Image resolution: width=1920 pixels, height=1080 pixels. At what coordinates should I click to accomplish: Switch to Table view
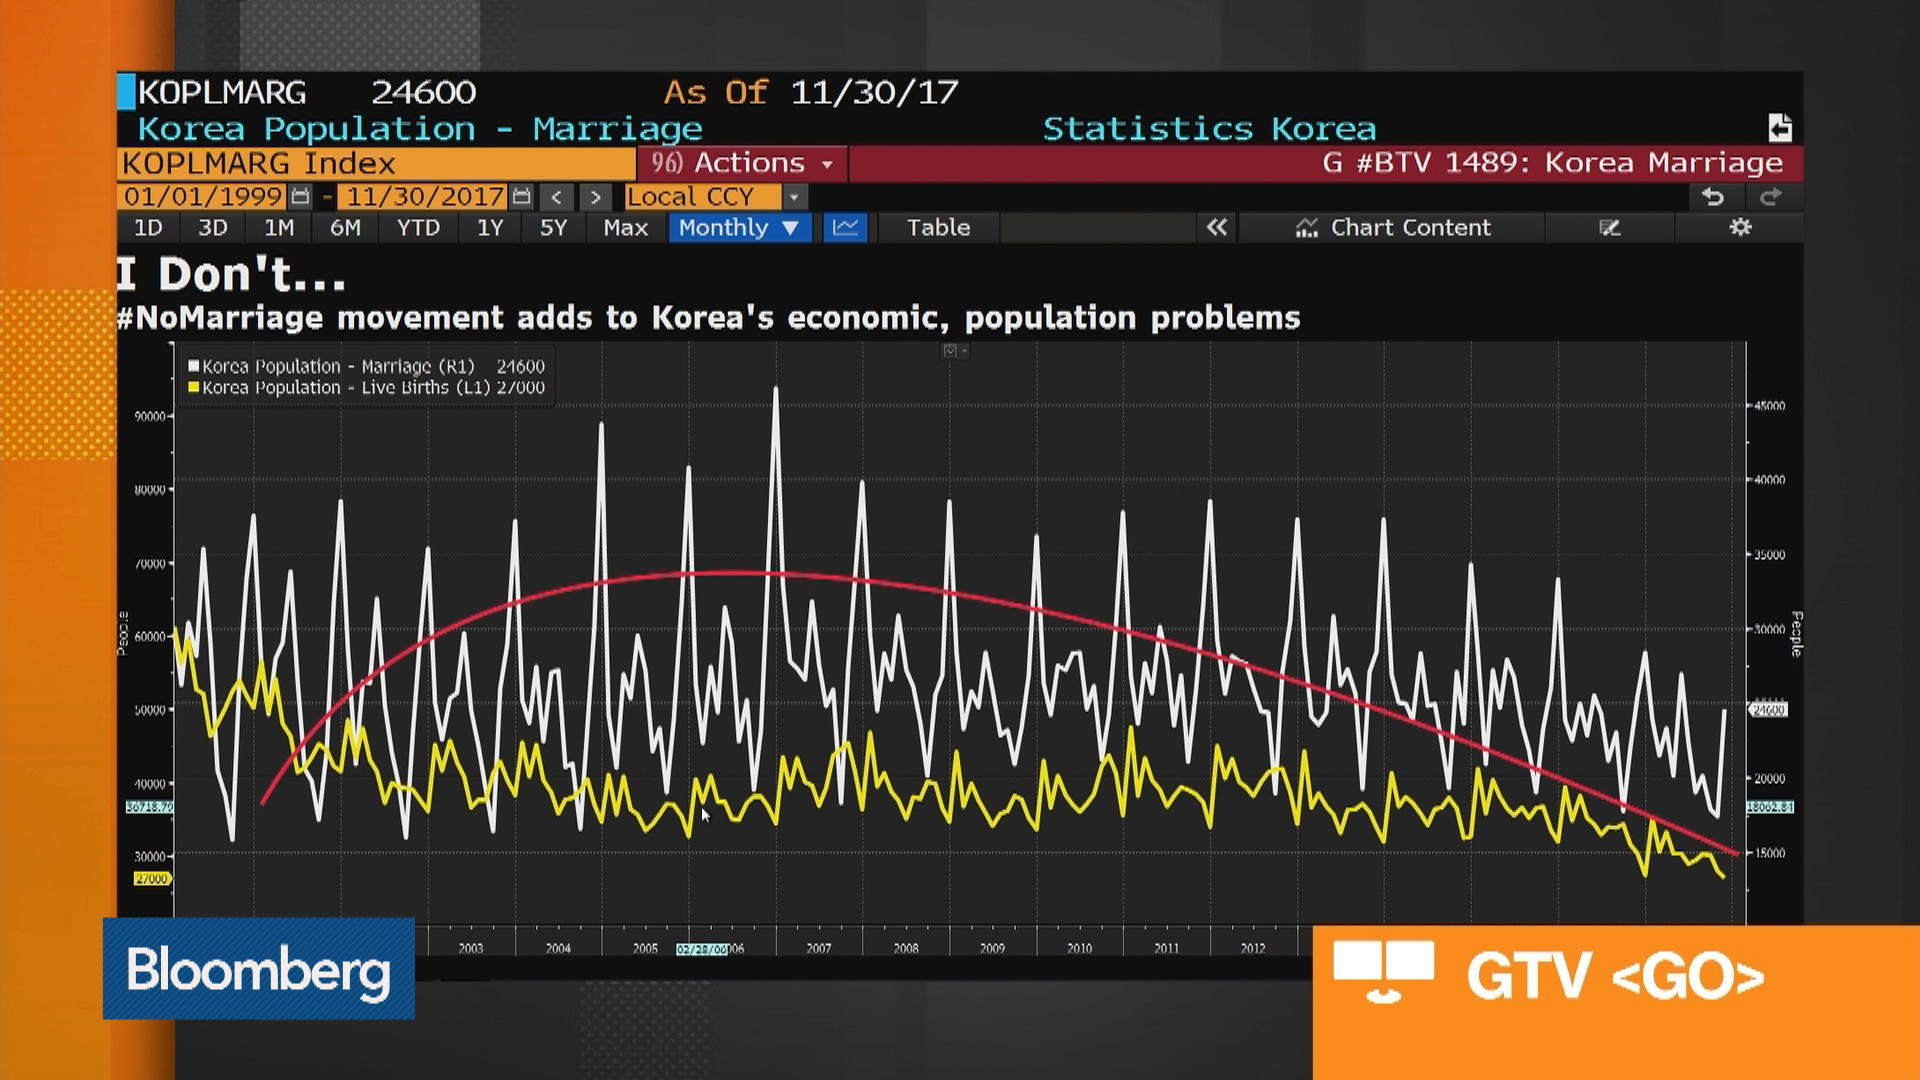point(938,227)
